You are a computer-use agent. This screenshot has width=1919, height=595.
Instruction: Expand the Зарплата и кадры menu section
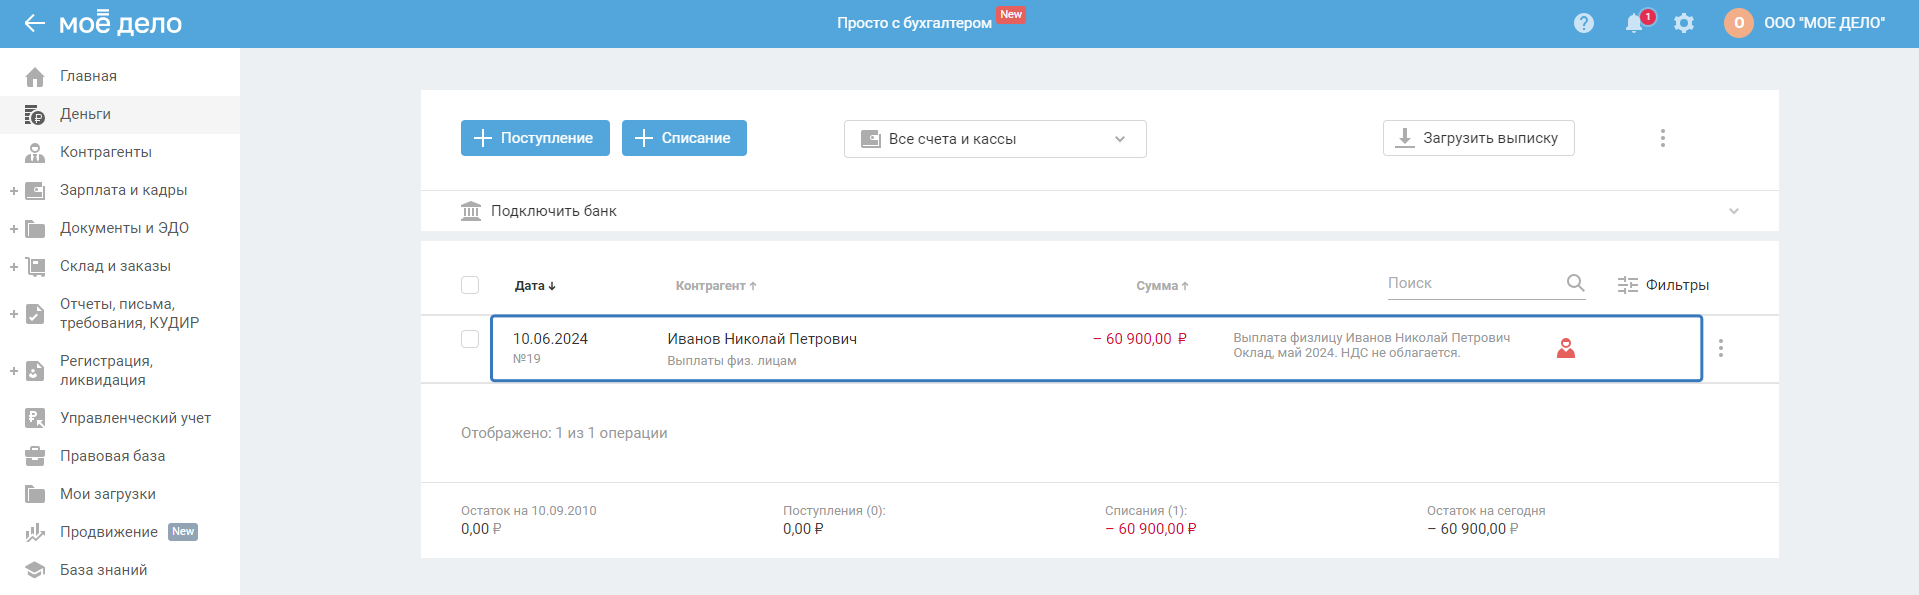[x=14, y=190]
